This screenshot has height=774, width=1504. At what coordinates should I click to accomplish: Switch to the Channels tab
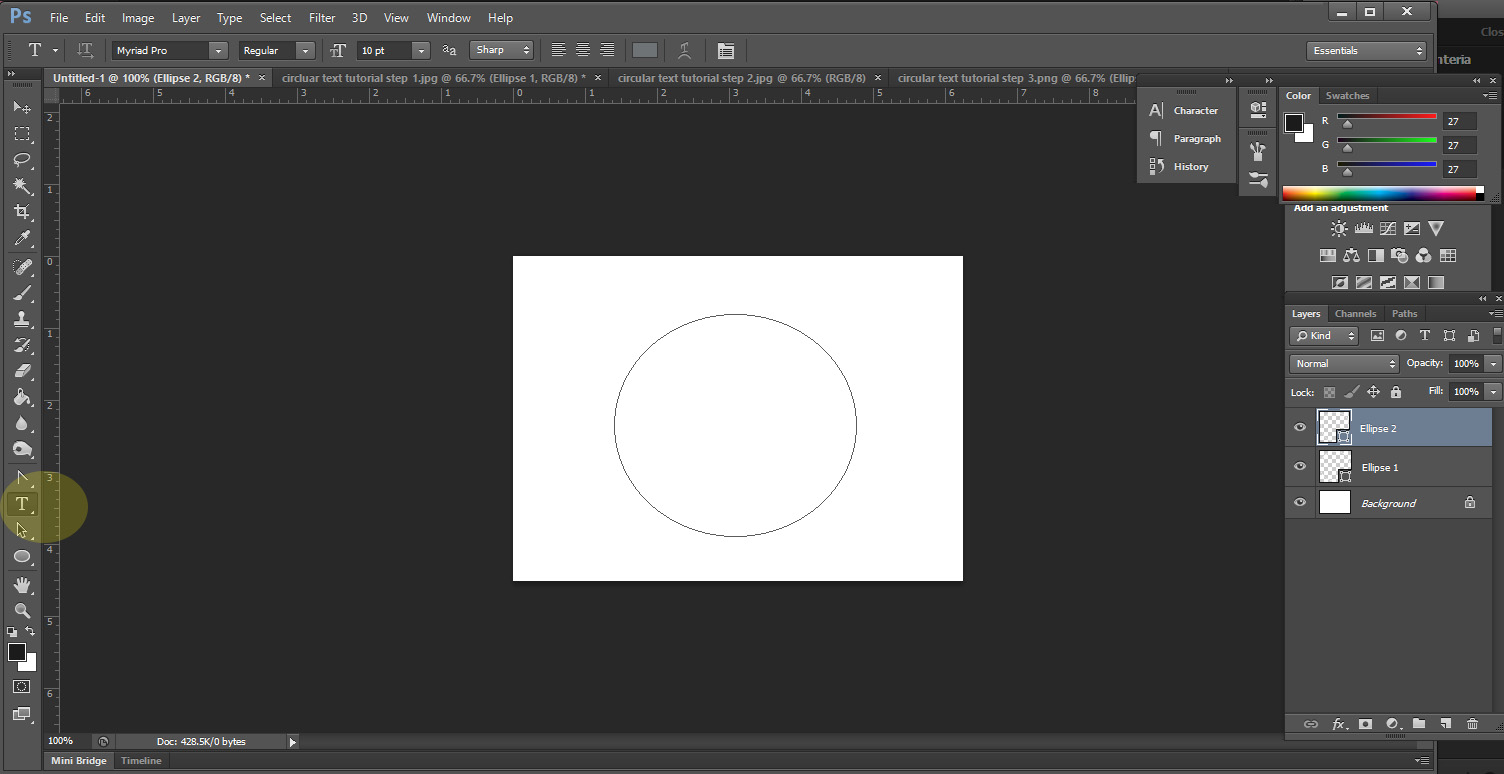coord(1355,314)
